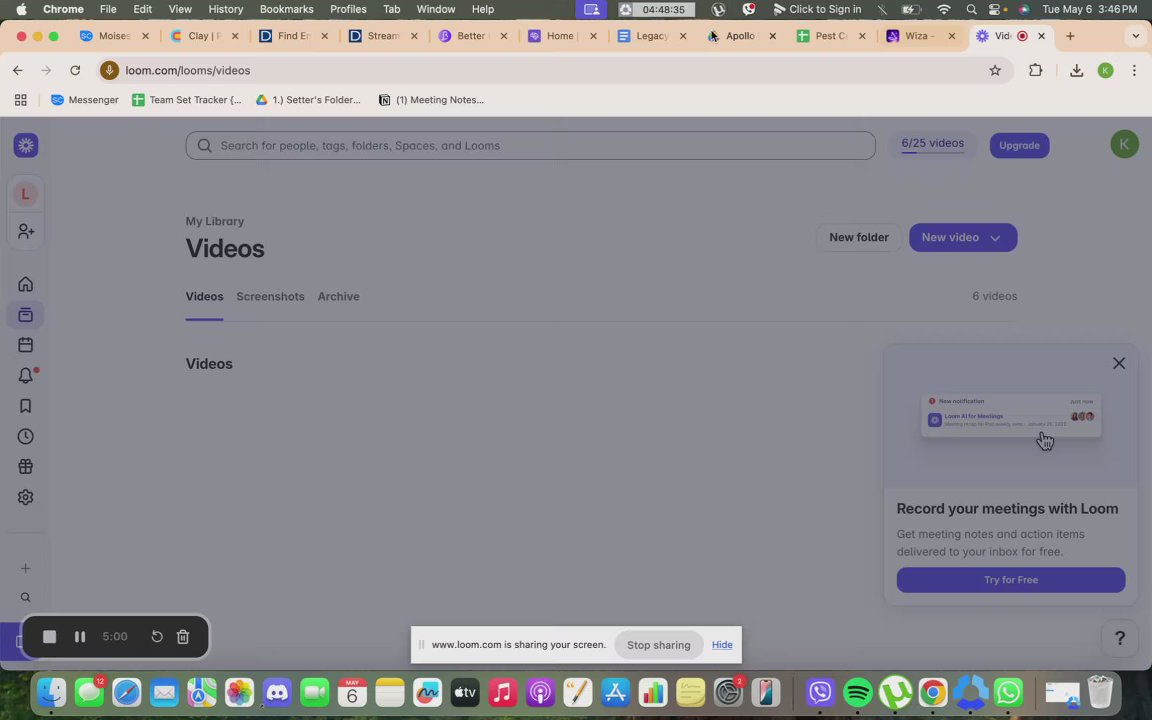The width and height of the screenshot is (1152, 720).
Task: Open the workspace L avatar
Action: (25, 194)
